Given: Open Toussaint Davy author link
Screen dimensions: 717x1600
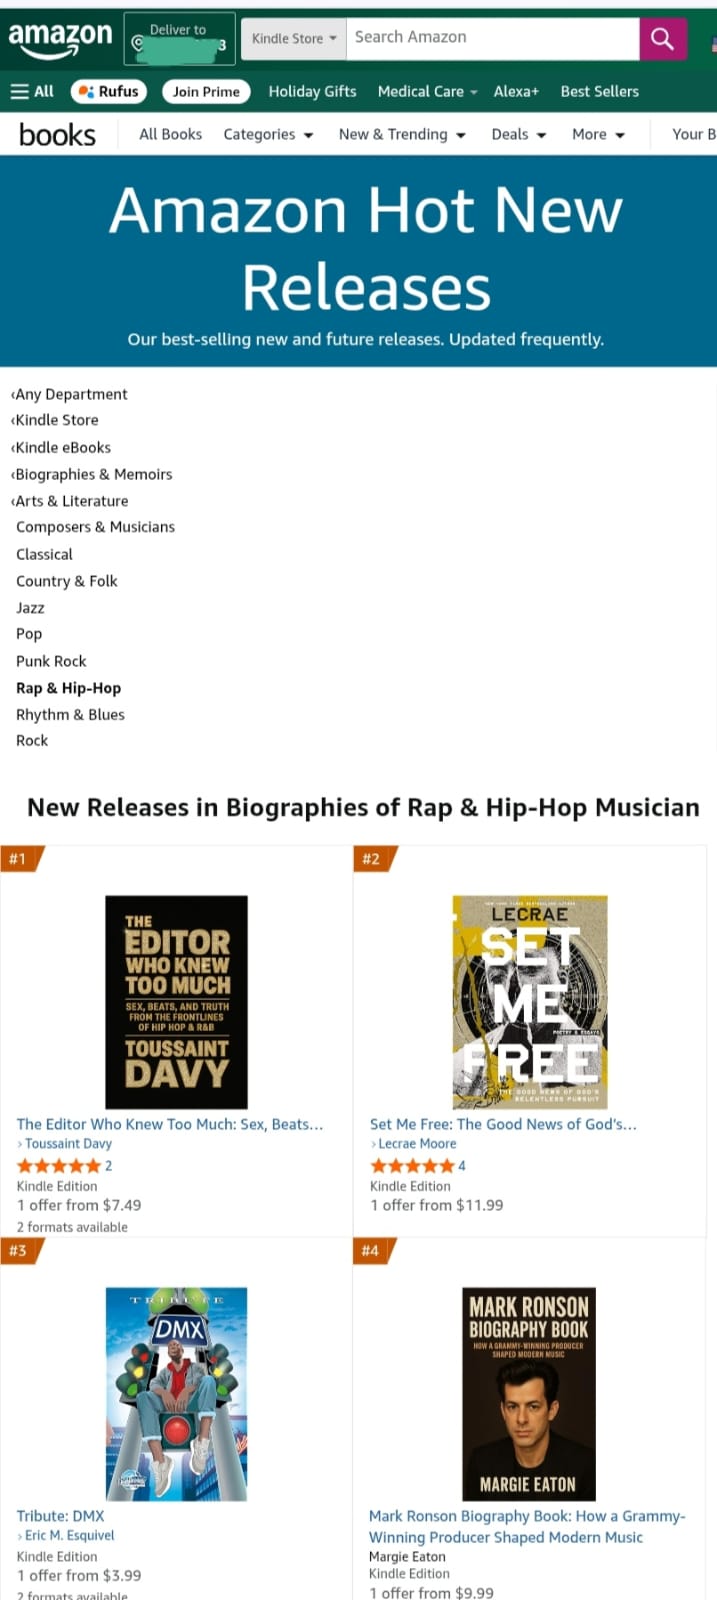Looking at the screenshot, I should [68, 1144].
